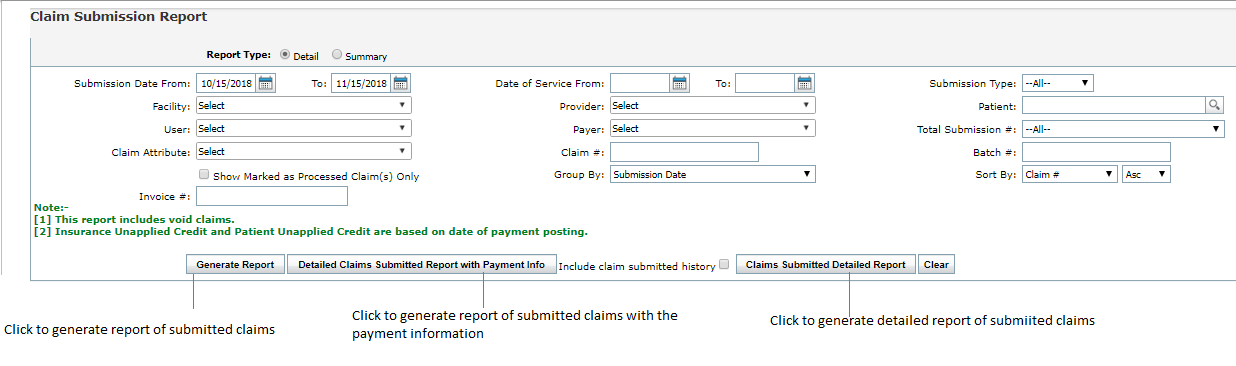Open the Provider dropdown
The height and width of the screenshot is (366, 1236).
coord(712,105)
